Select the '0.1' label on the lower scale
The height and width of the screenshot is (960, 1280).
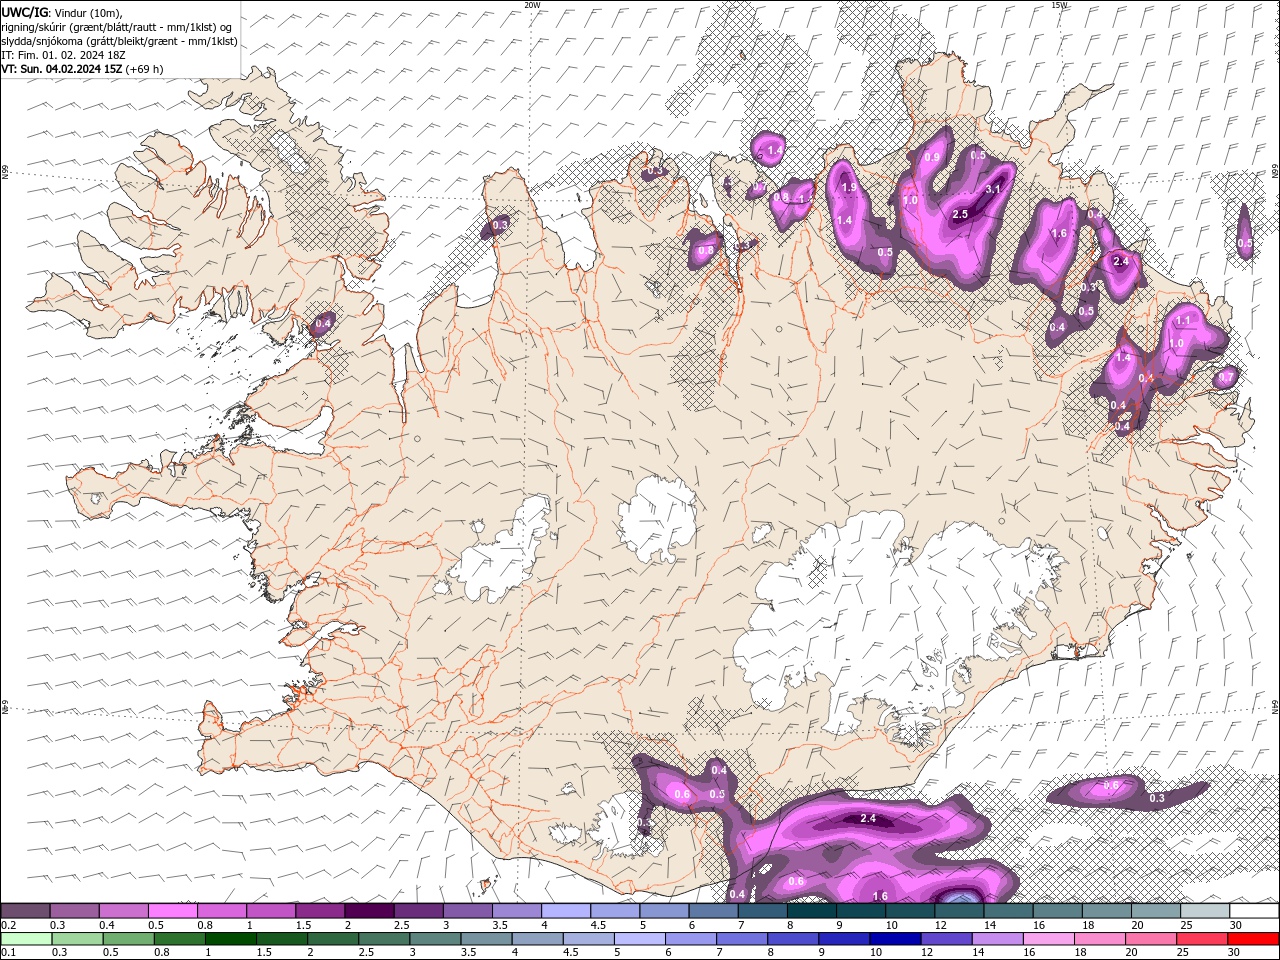8,952
